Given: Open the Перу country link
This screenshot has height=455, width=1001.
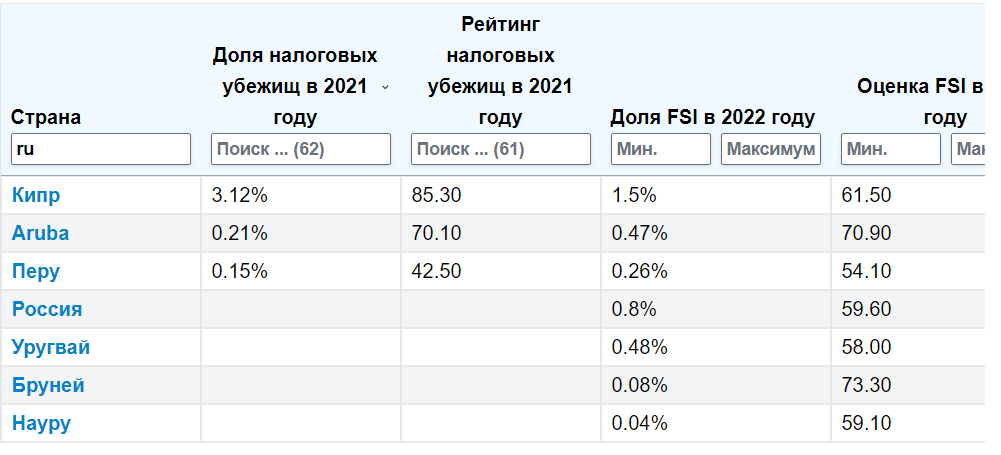Looking at the screenshot, I should (x=36, y=271).
